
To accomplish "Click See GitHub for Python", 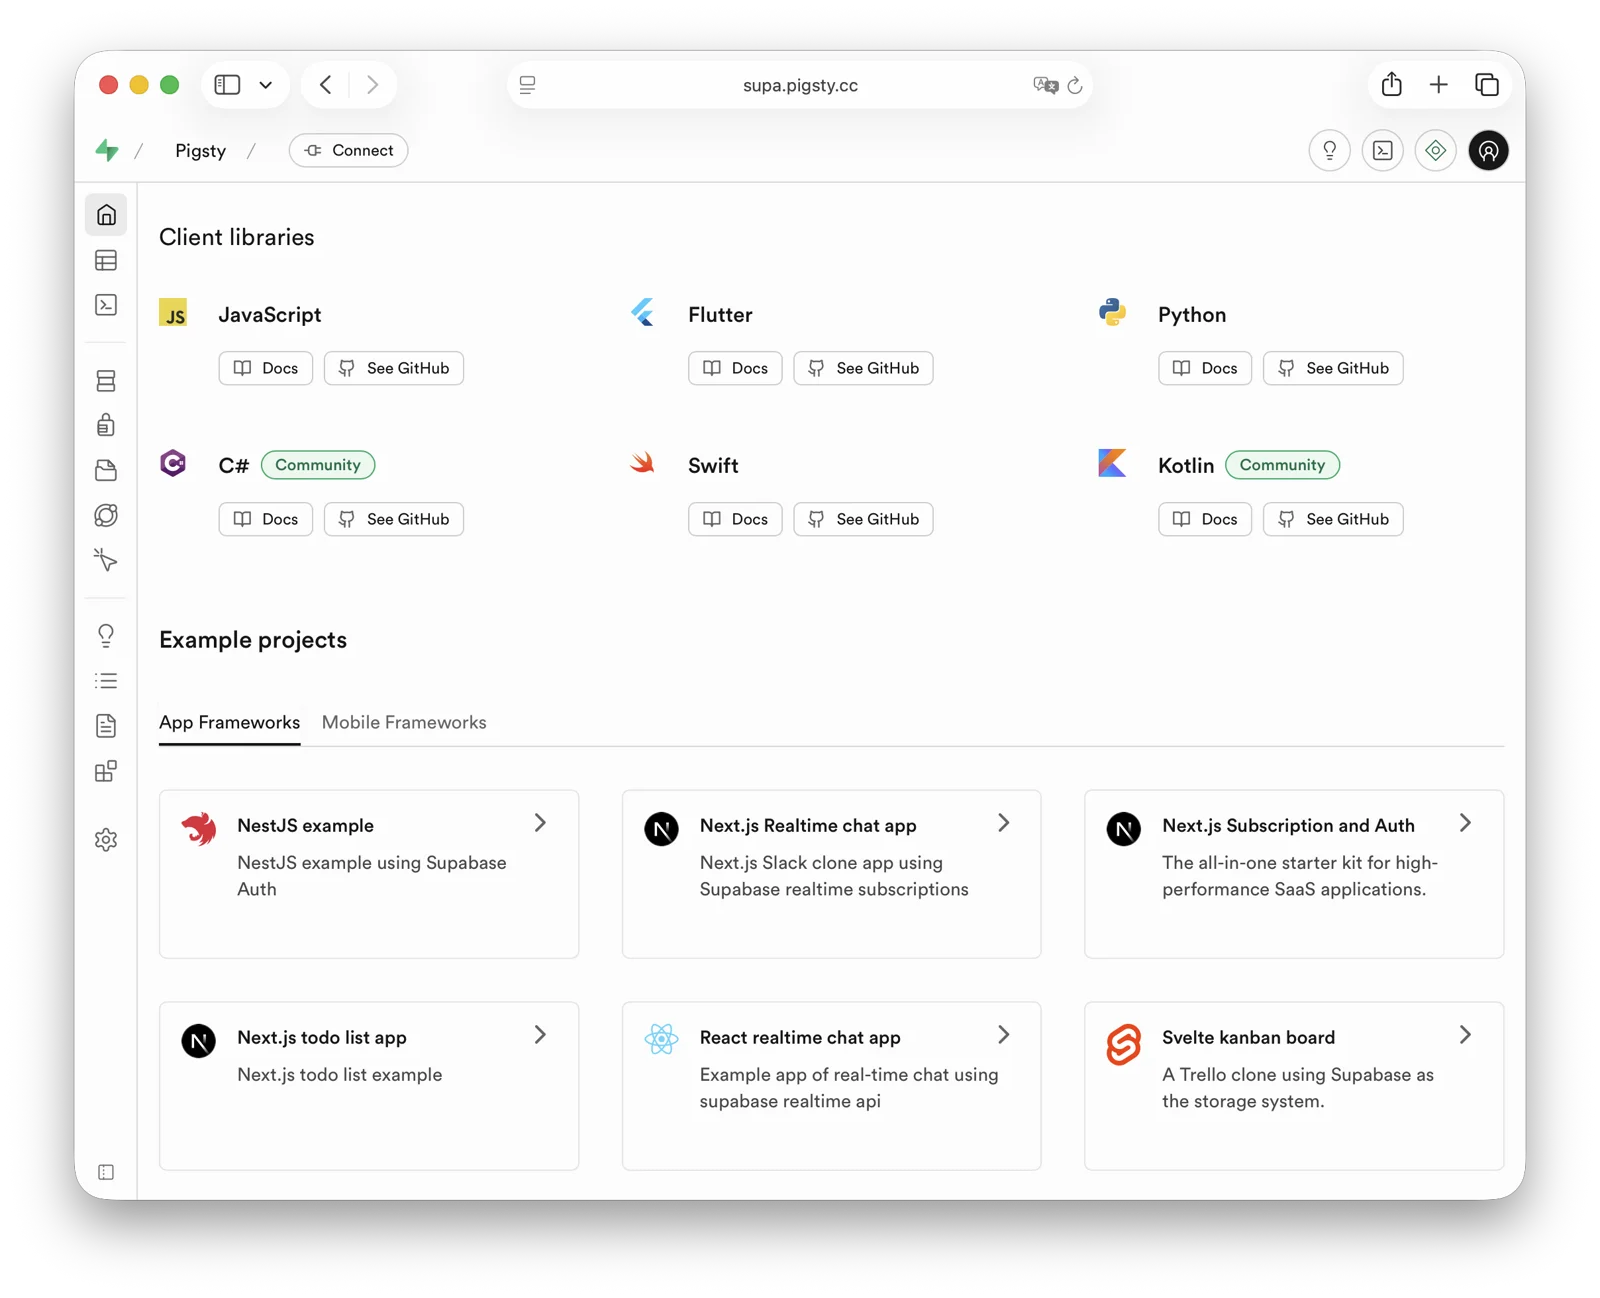I will pos(1333,368).
